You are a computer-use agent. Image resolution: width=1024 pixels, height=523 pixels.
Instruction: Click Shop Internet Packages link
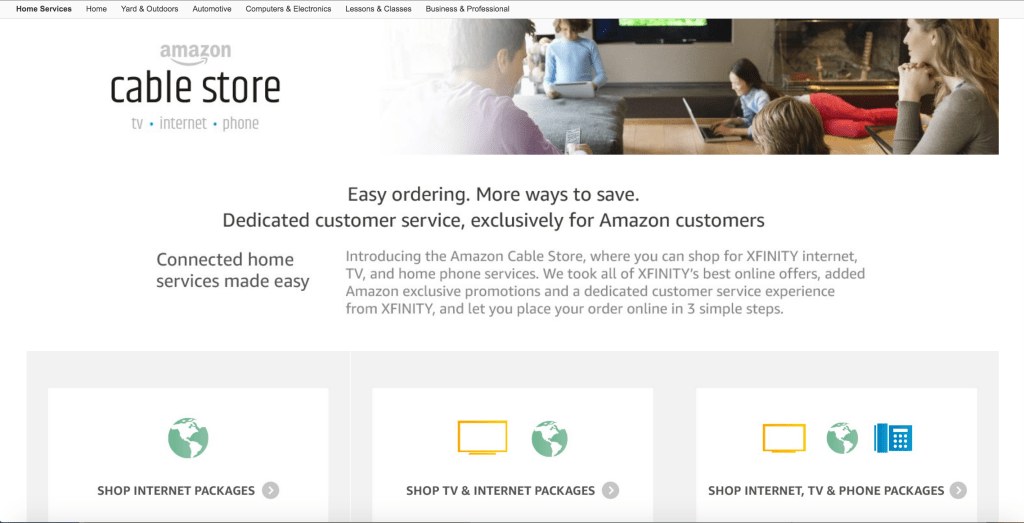[x=176, y=490]
